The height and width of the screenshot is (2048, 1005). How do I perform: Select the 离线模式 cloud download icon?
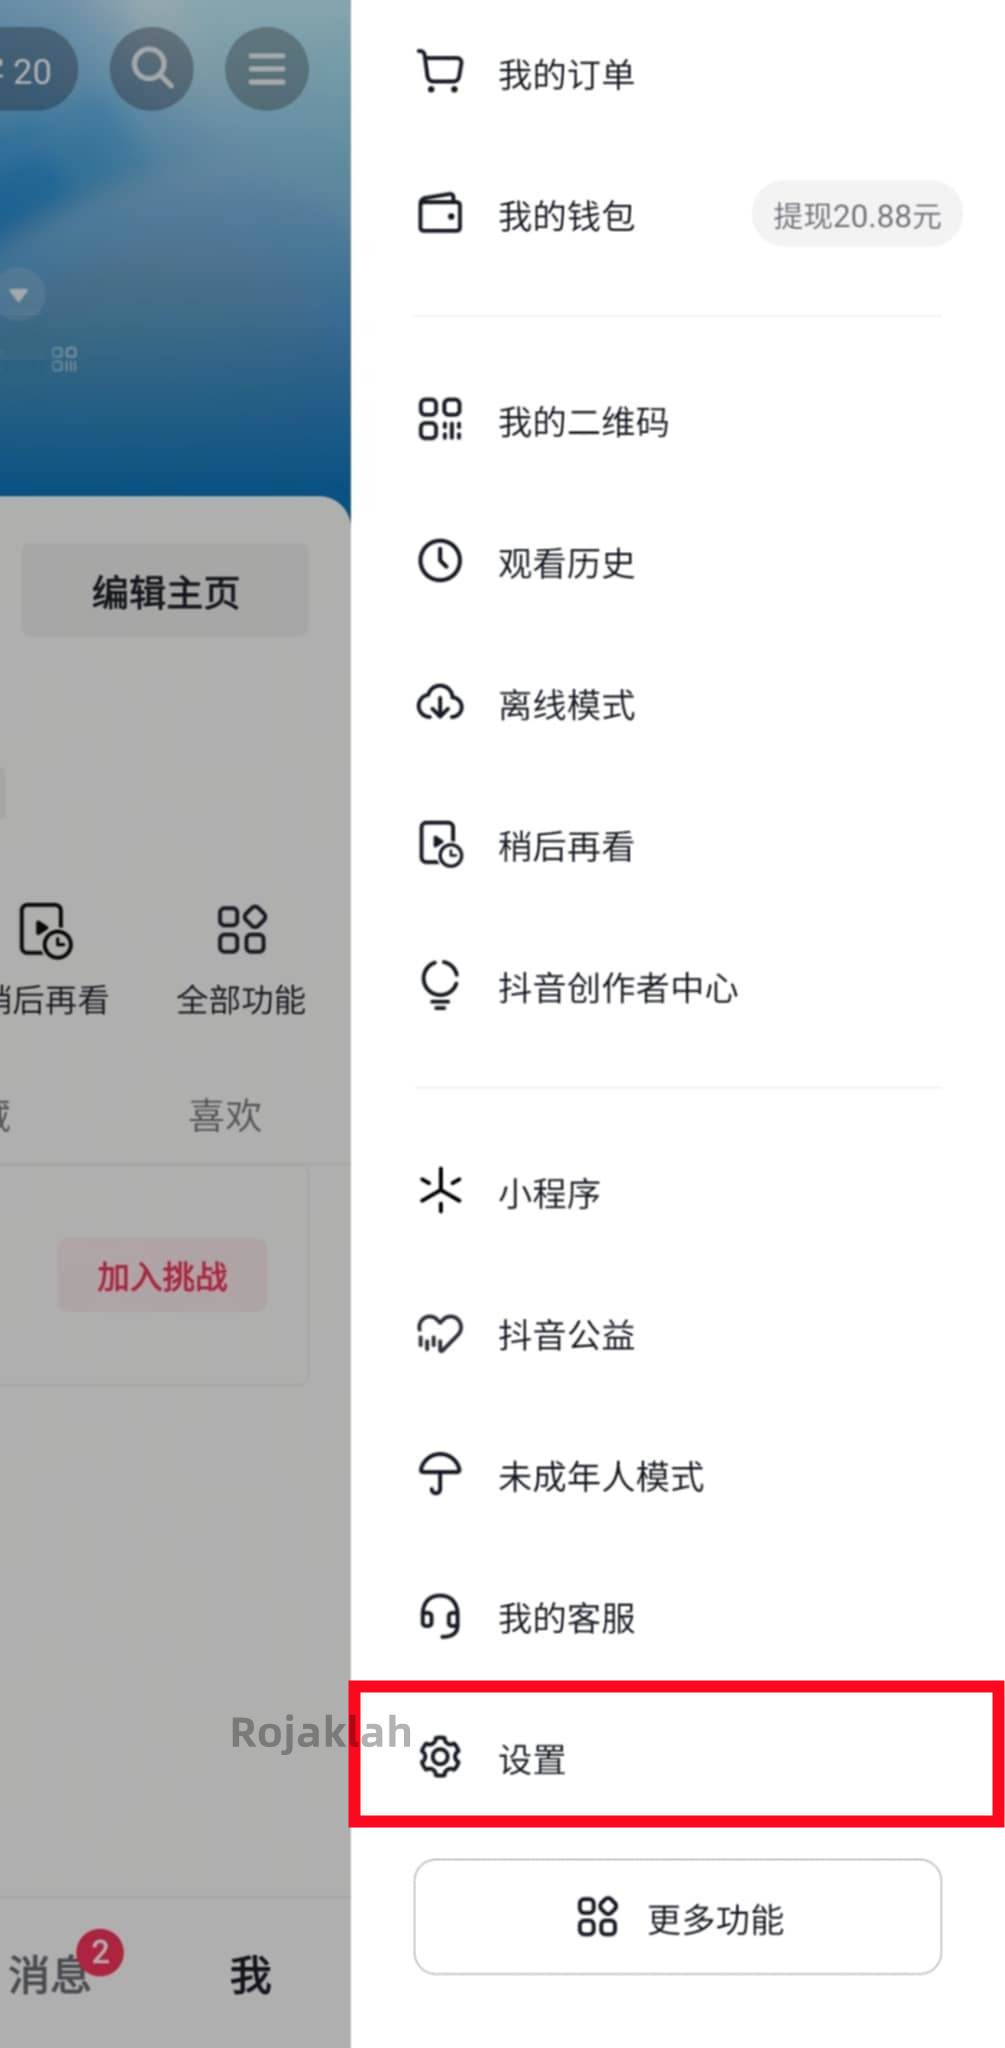(439, 703)
